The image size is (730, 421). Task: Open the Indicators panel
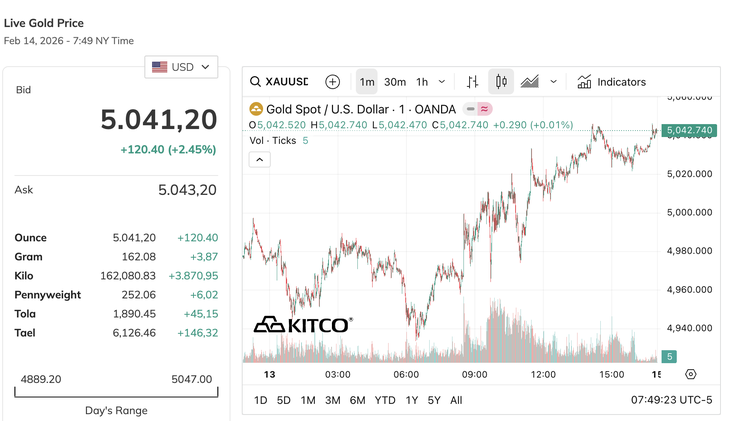[x=611, y=82]
